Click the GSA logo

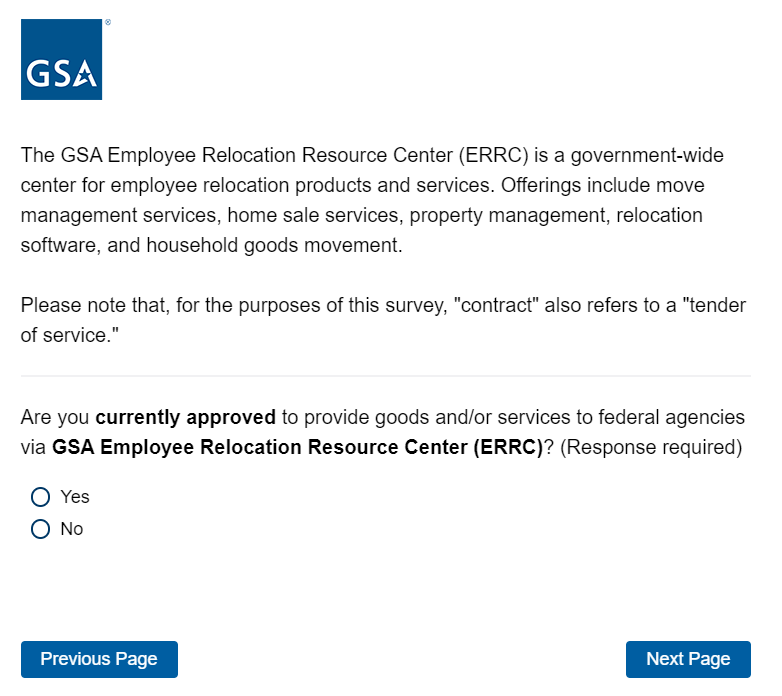tap(61, 59)
